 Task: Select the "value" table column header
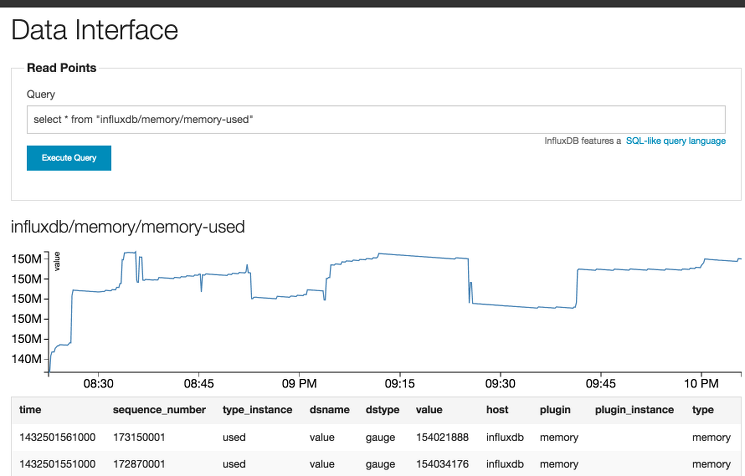429,409
